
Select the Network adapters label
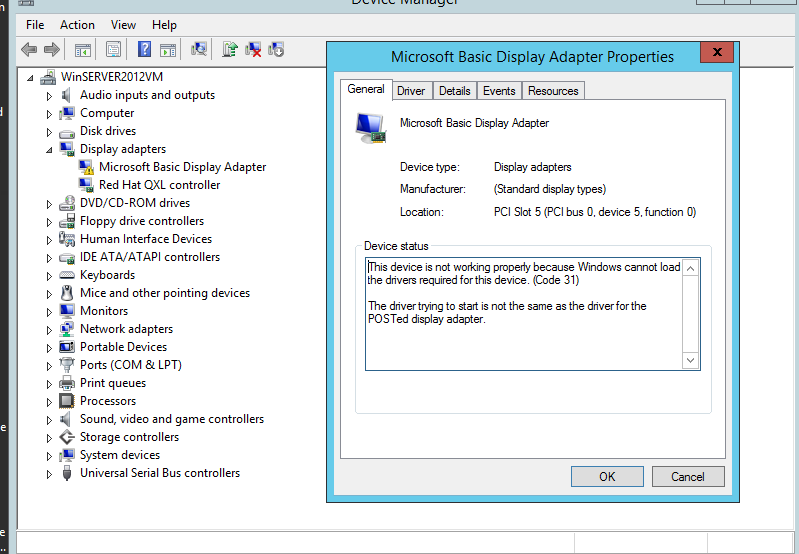(126, 329)
